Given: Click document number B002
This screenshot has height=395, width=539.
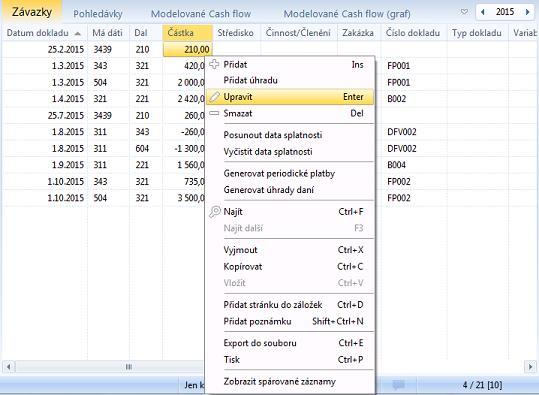Looking at the screenshot, I should pos(397,99).
